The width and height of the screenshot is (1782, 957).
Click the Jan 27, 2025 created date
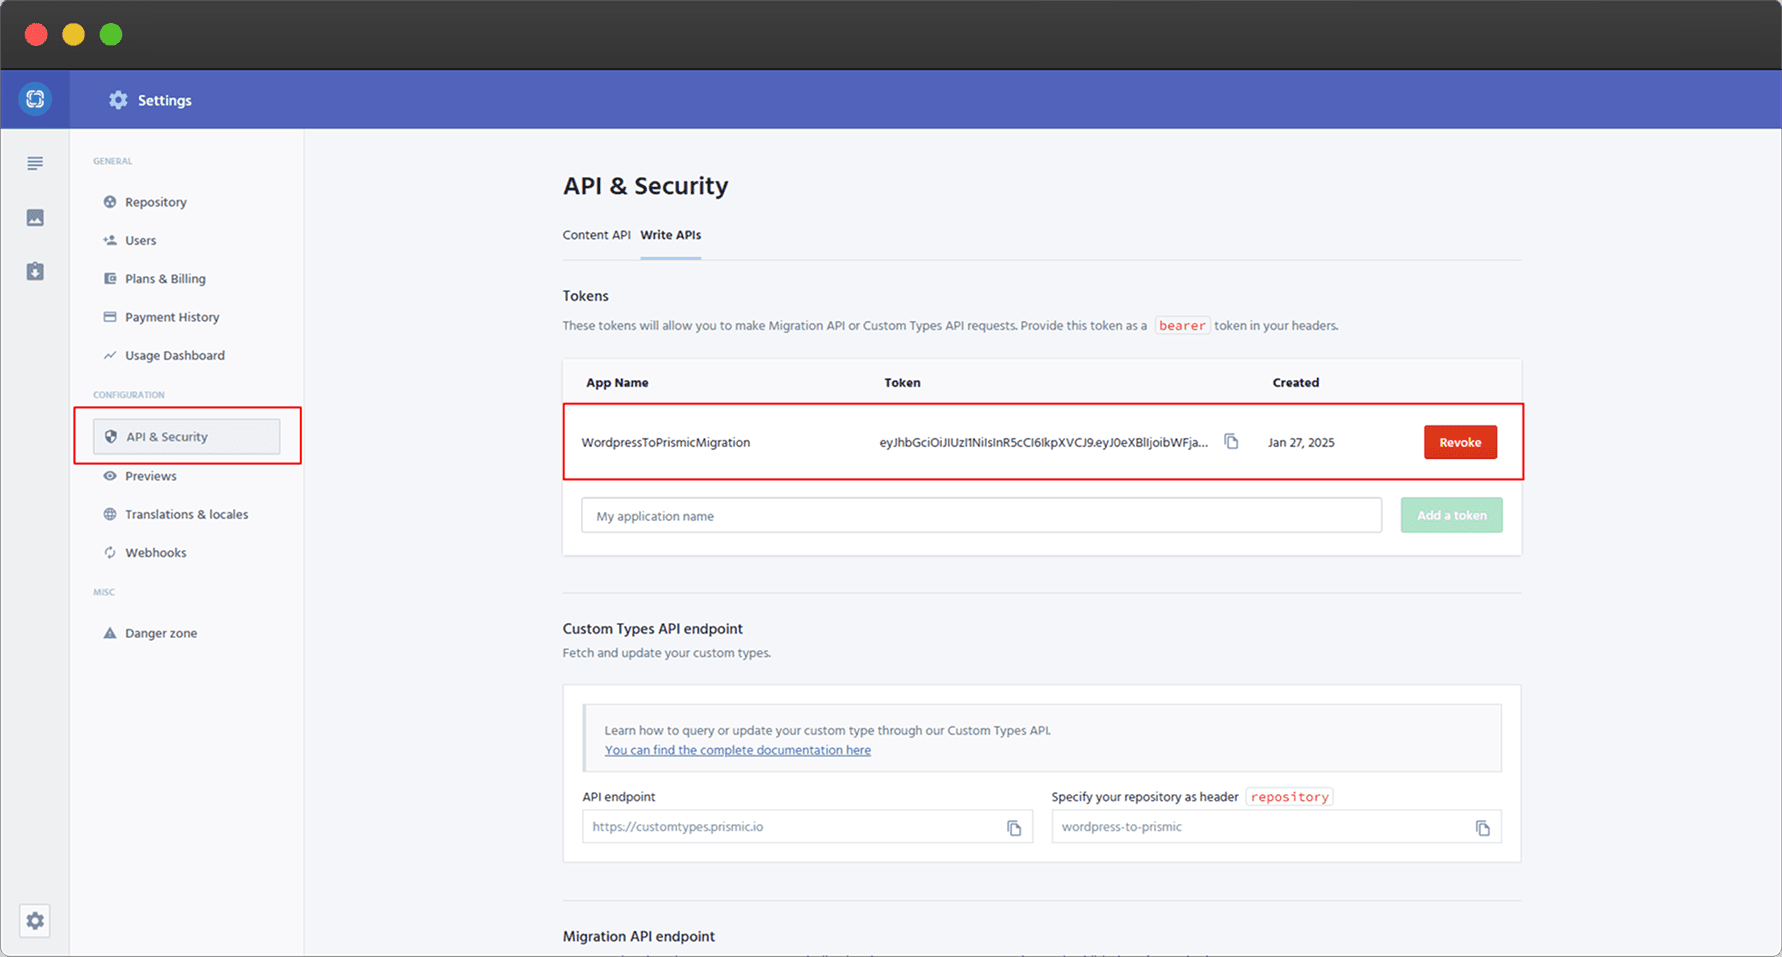click(1301, 442)
